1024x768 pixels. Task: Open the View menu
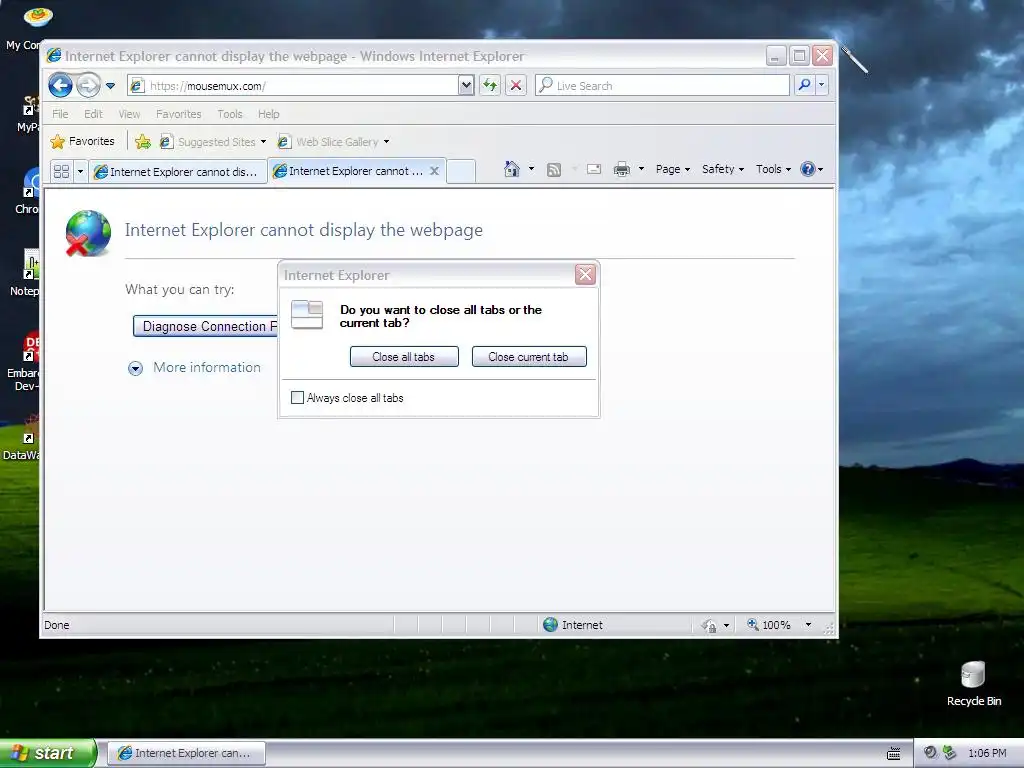(x=129, y=114)
